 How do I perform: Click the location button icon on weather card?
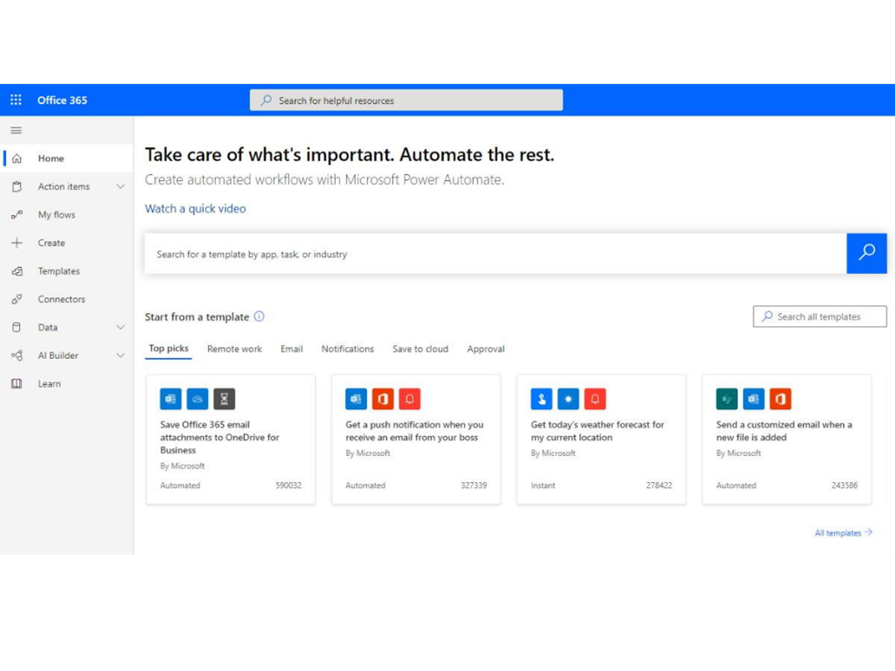[541, 399]
